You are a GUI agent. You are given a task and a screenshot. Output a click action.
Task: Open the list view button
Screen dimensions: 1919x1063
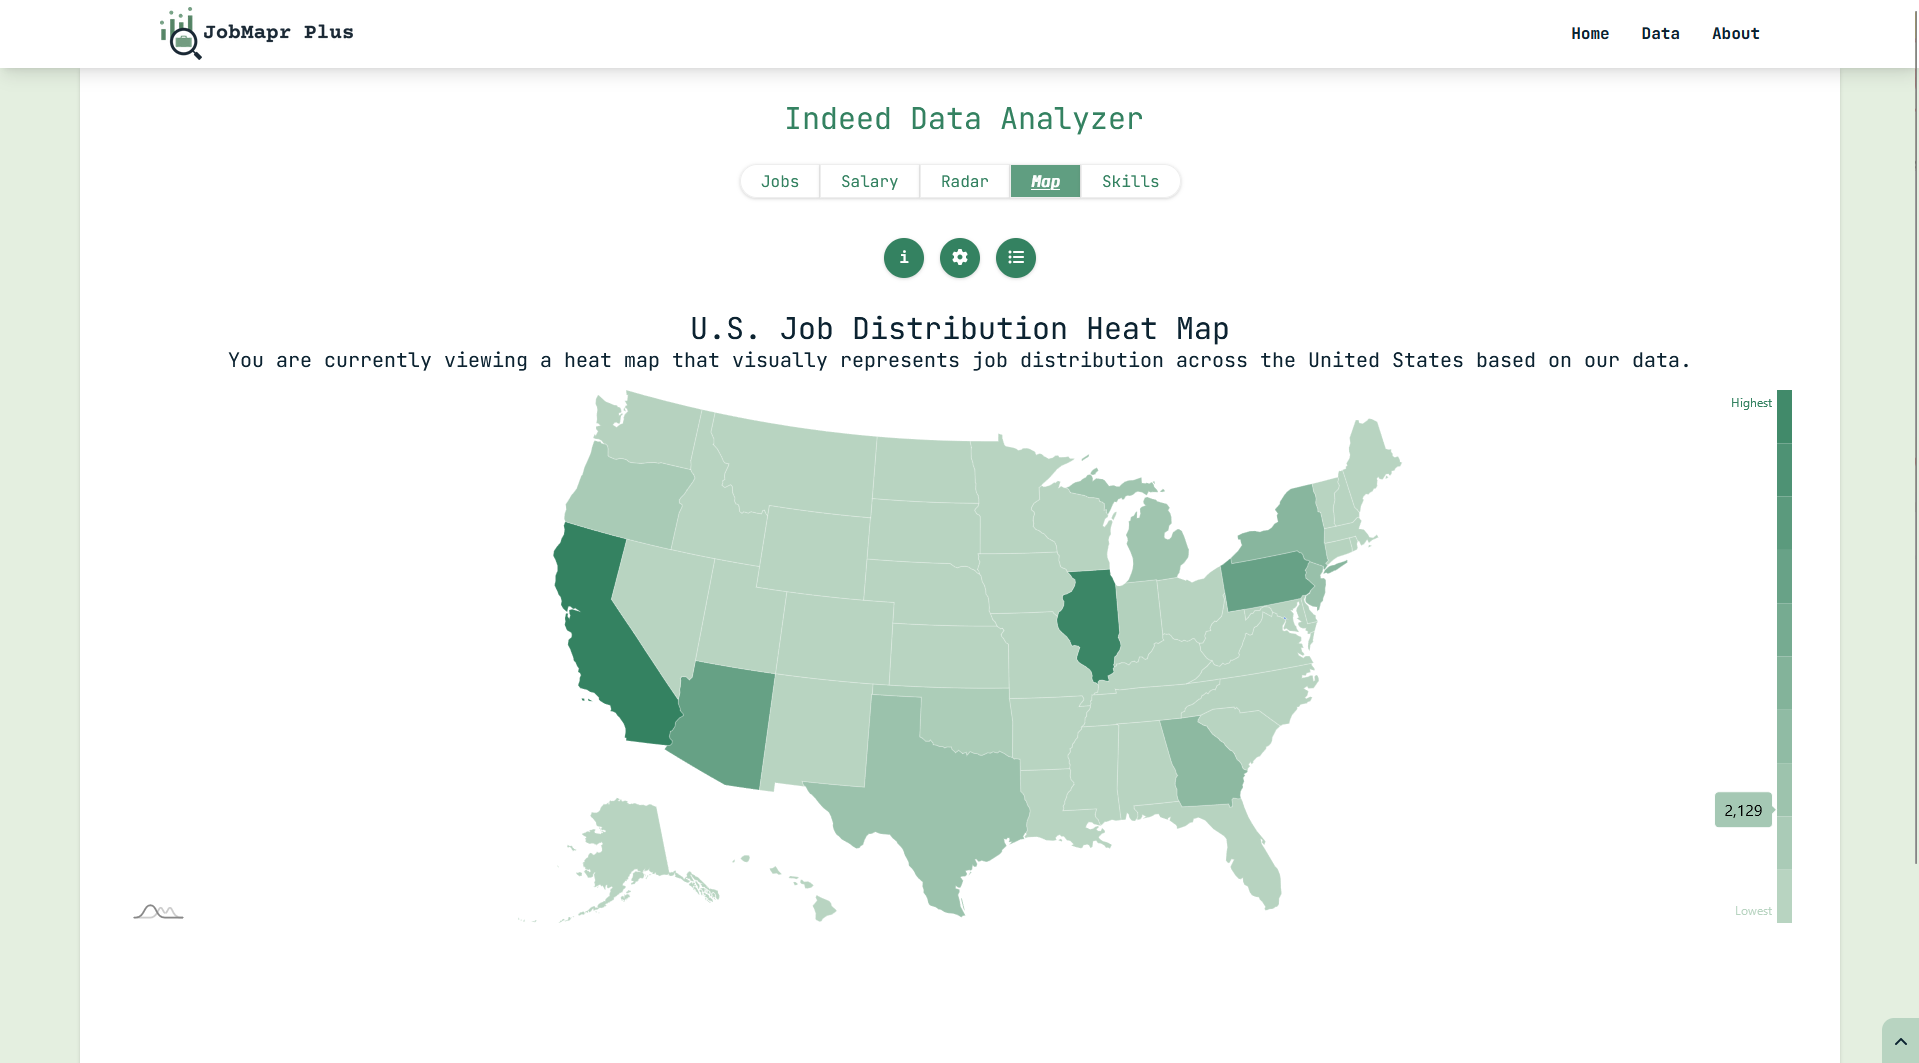tap(1016, 258)
